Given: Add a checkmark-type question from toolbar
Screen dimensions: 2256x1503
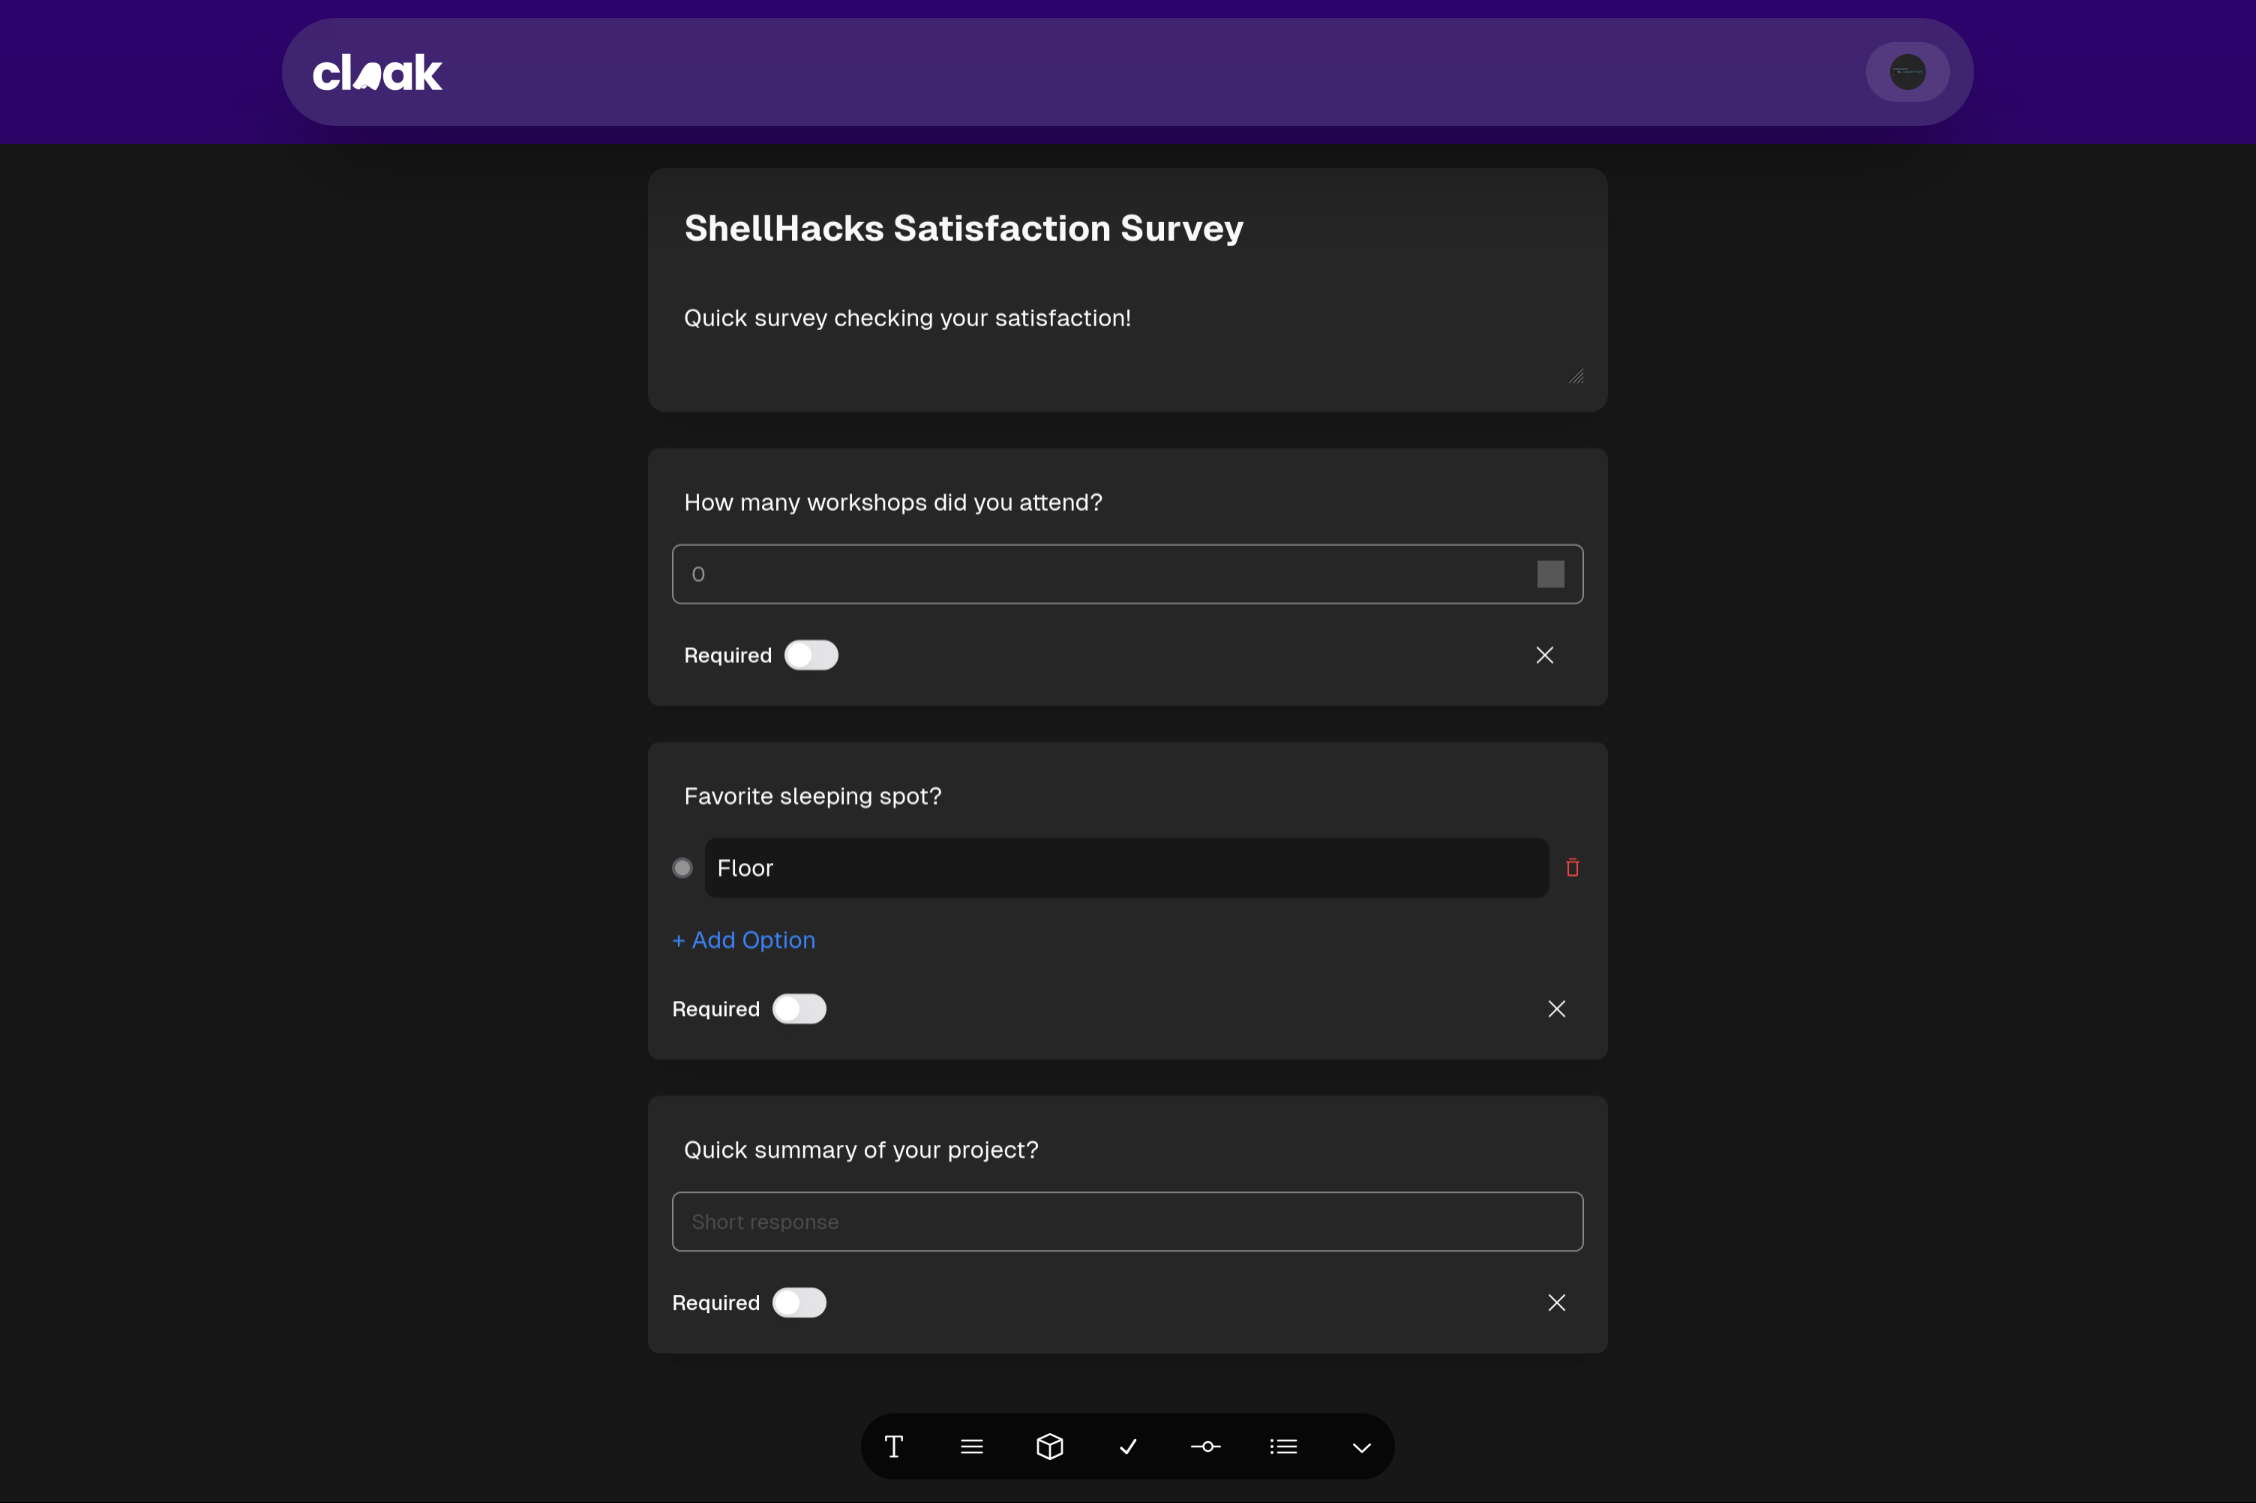Looking at the screenshot, I should [1127, 1446].
